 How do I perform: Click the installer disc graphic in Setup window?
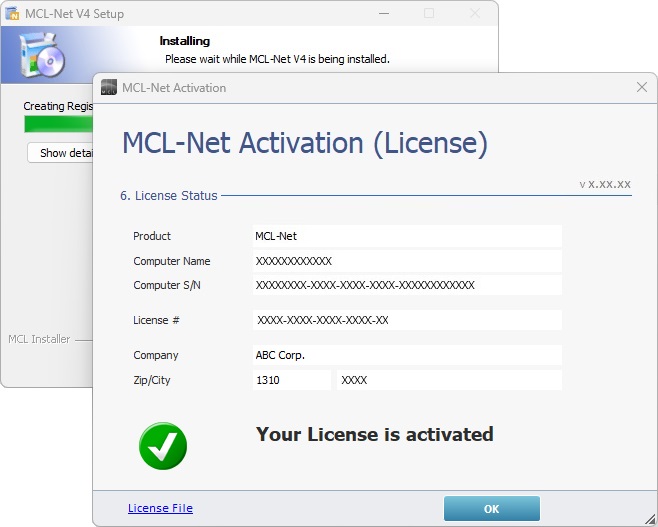click(42, 55)
